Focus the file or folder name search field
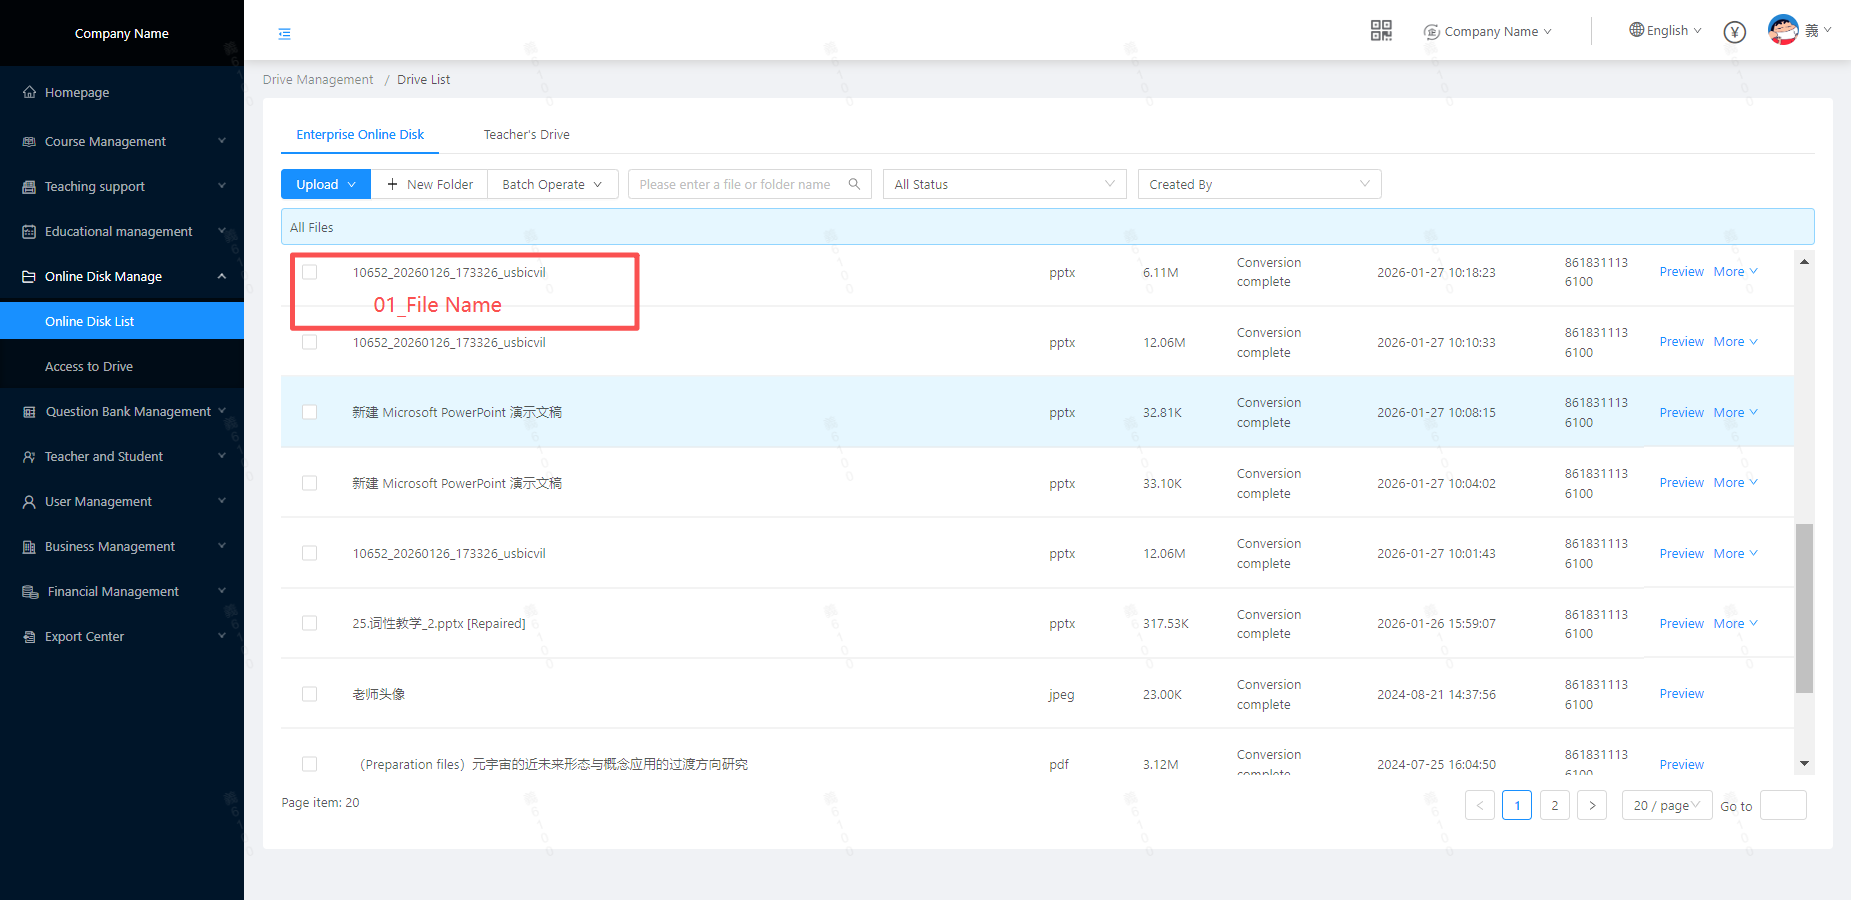1851x900 pixels. 735,184
